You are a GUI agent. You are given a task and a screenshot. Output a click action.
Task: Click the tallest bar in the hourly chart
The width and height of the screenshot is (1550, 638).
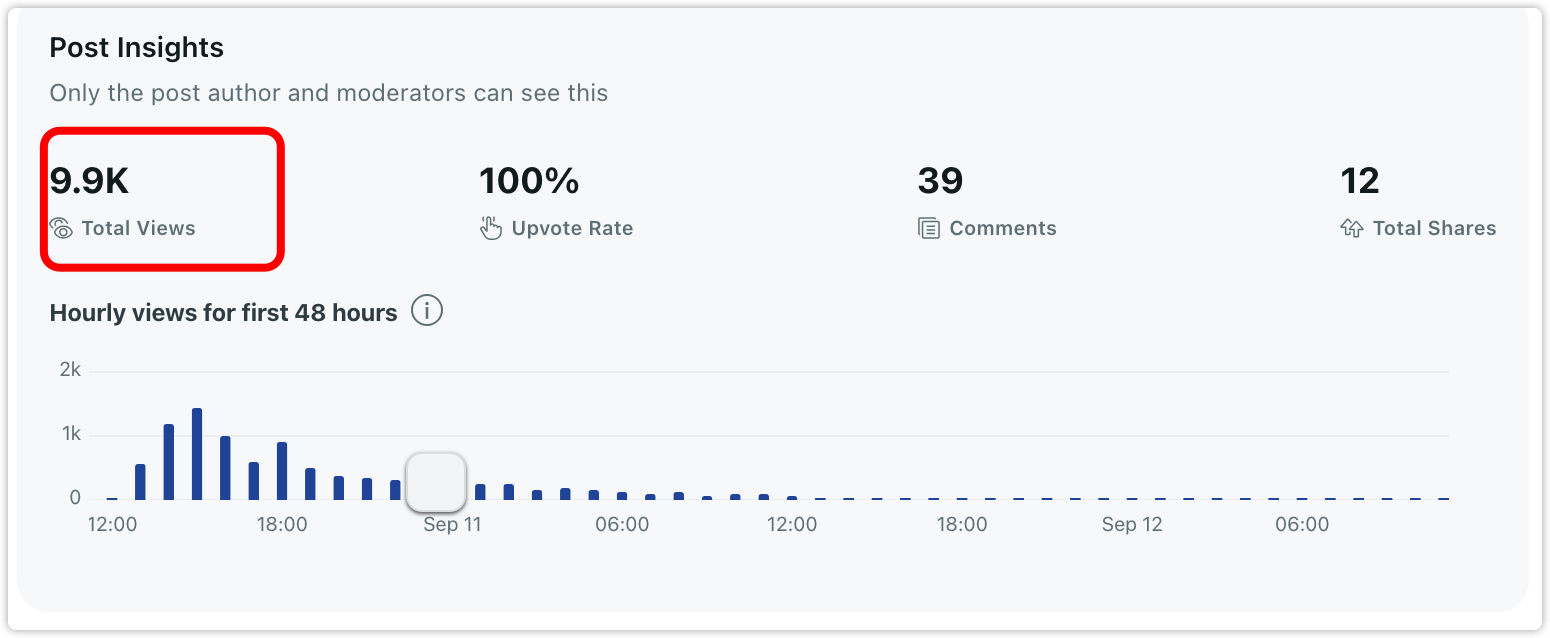coord(197,454)
